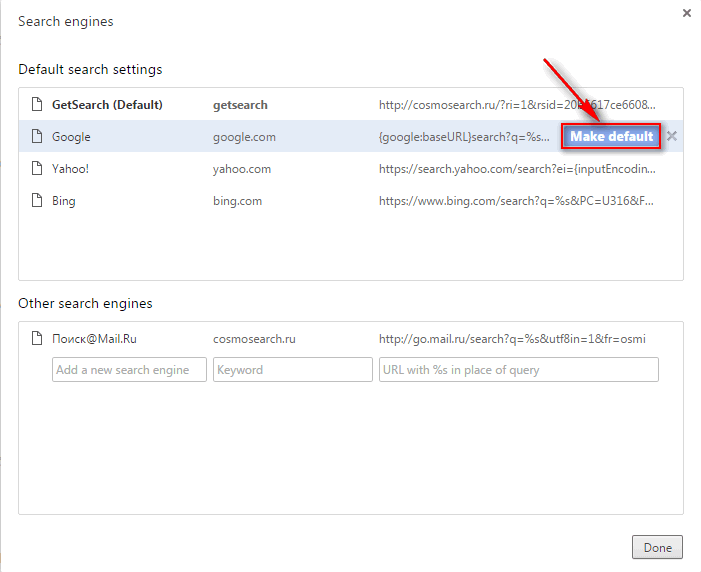Image resolution: width=701 pixels, height=572 pixels.
Task: Click the www.bing.com search URL
Action: (516, 201)
